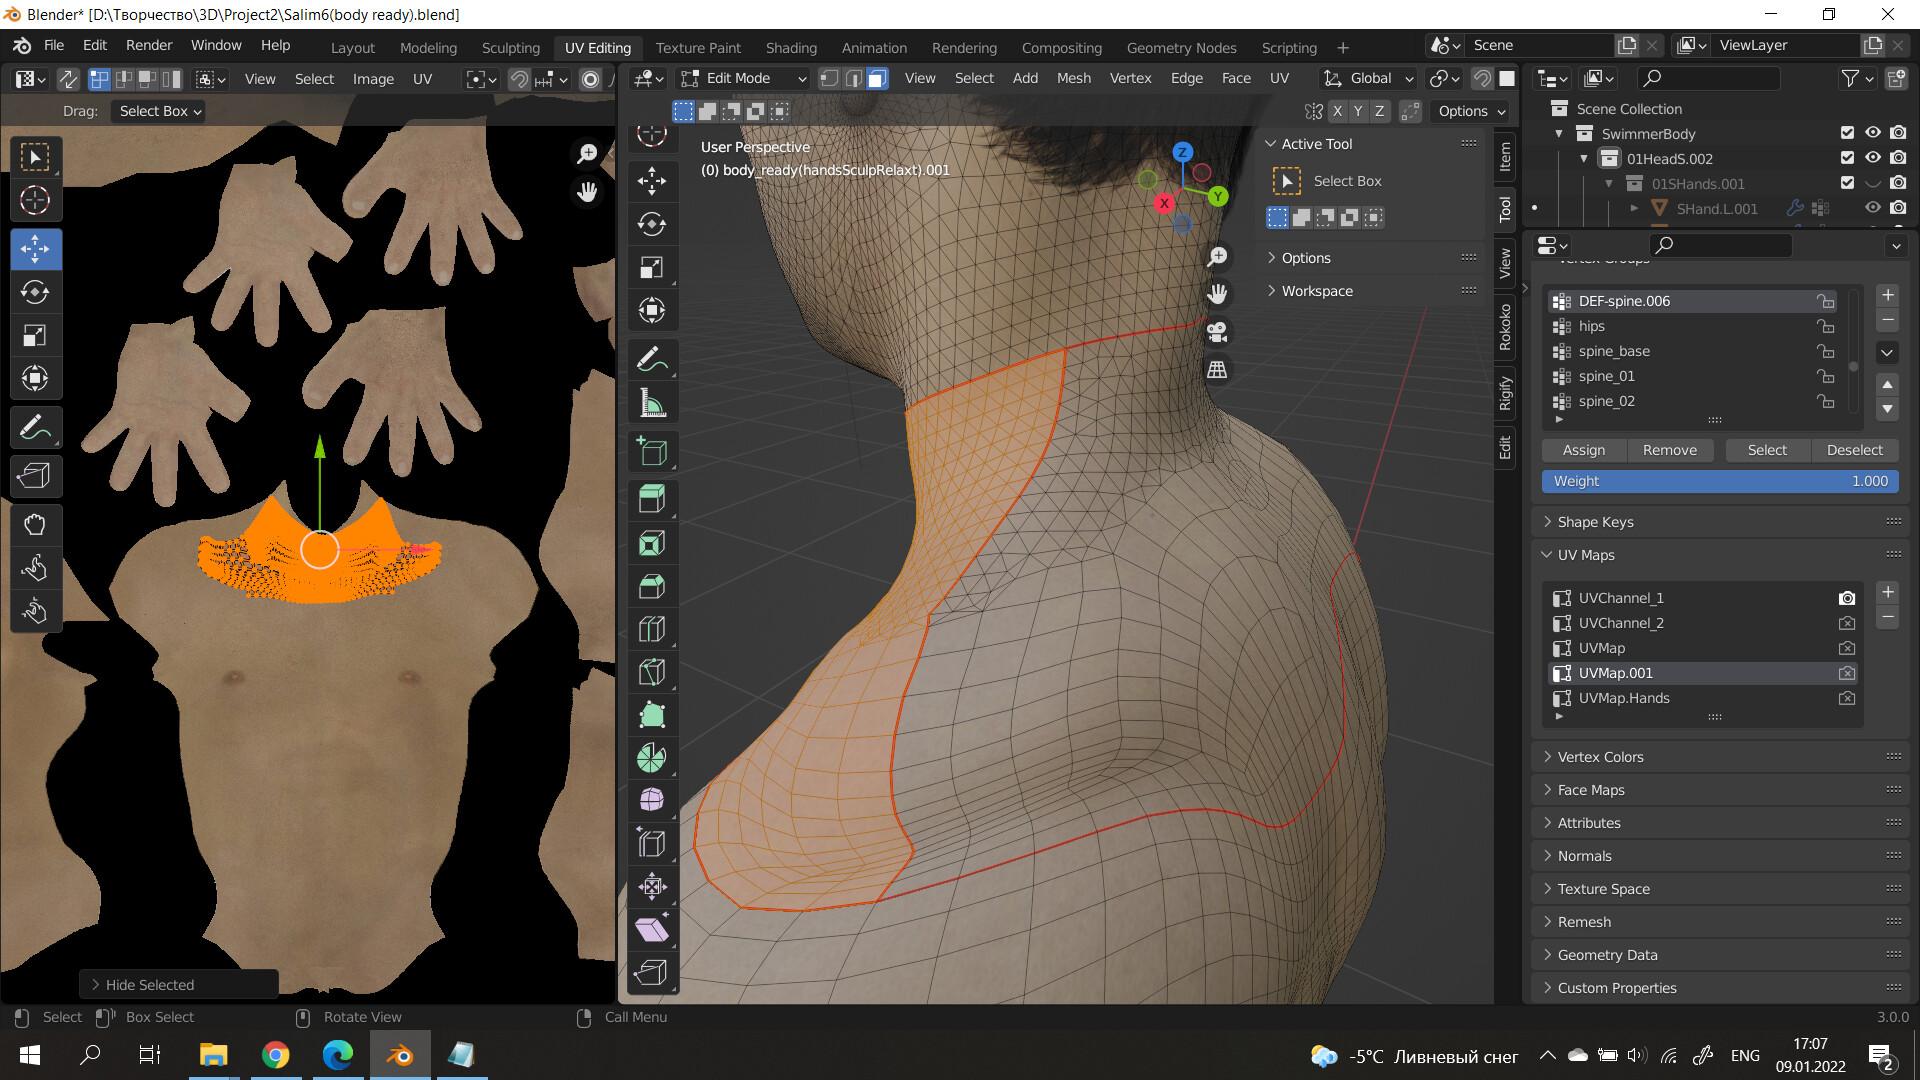Viewport: 1920px width, 1080px height.
Task: Open the Rokoko sidebar tab
Action: coord(1505,326)
